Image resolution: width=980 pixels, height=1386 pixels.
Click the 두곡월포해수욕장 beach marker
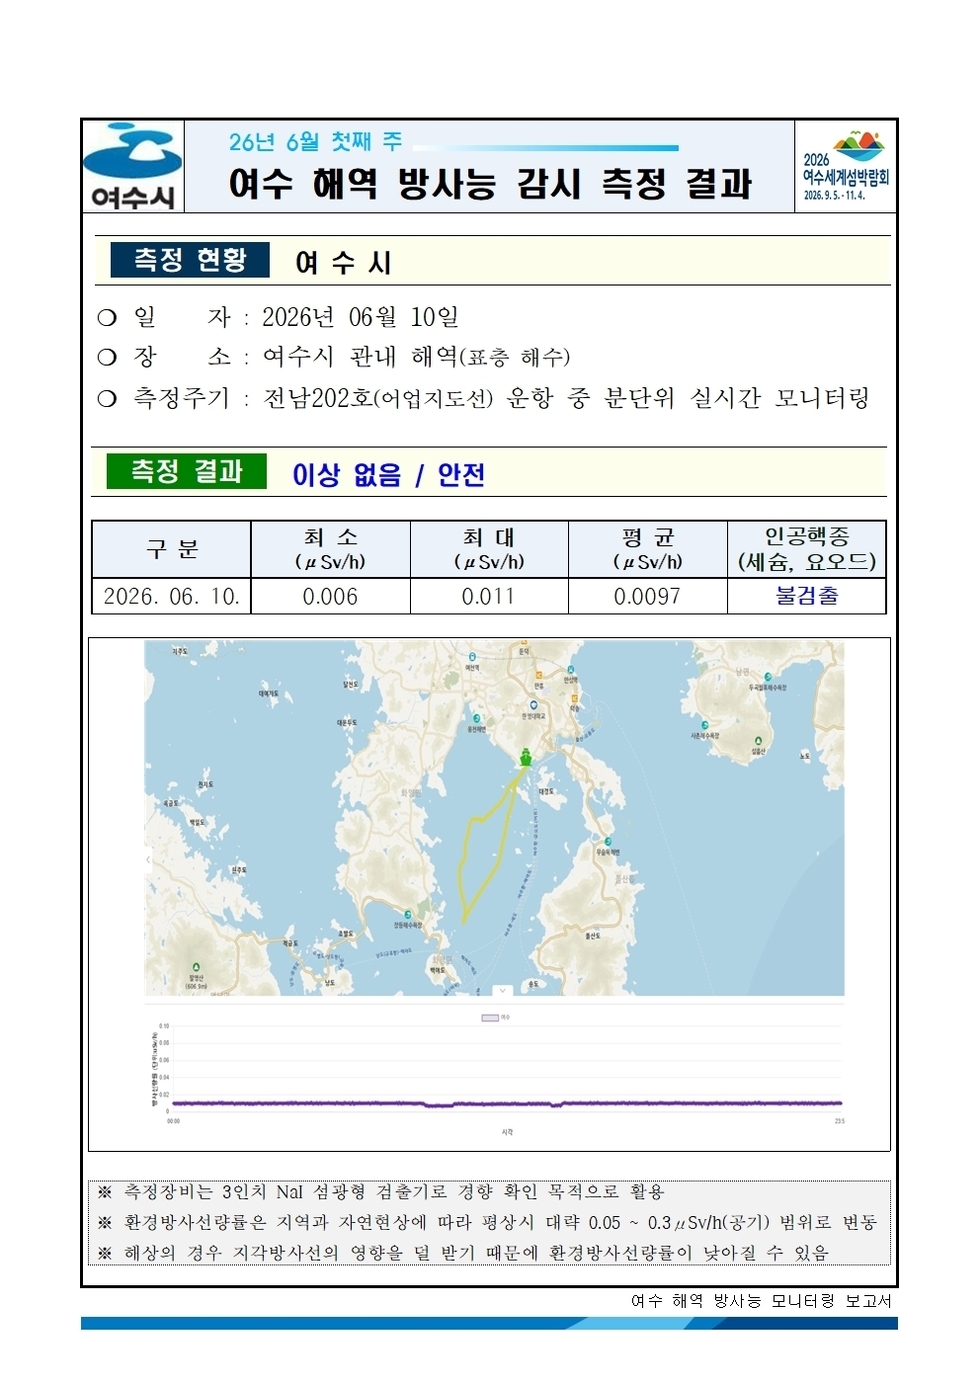point(767,678)
